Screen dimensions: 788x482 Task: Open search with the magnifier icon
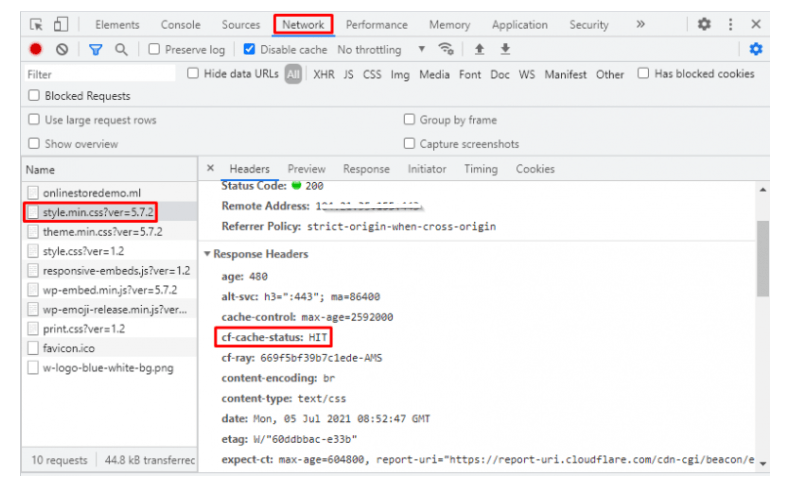(x=121, y=49)
